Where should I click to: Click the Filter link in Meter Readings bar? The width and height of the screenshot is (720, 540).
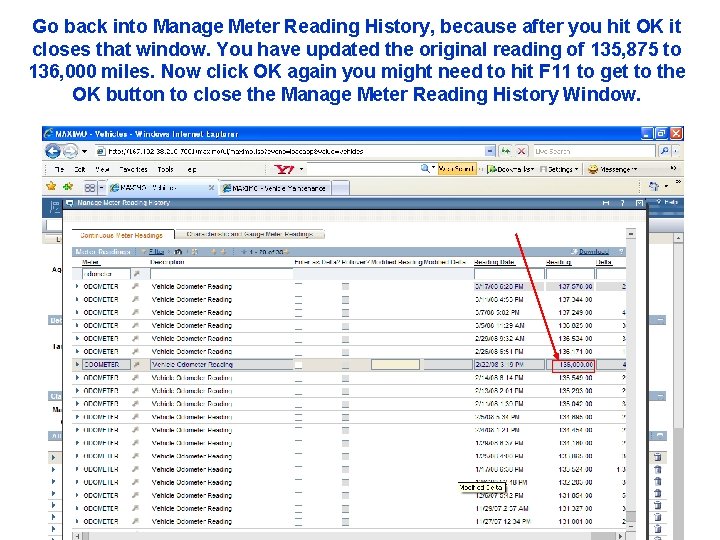click(x=156, y=252)
